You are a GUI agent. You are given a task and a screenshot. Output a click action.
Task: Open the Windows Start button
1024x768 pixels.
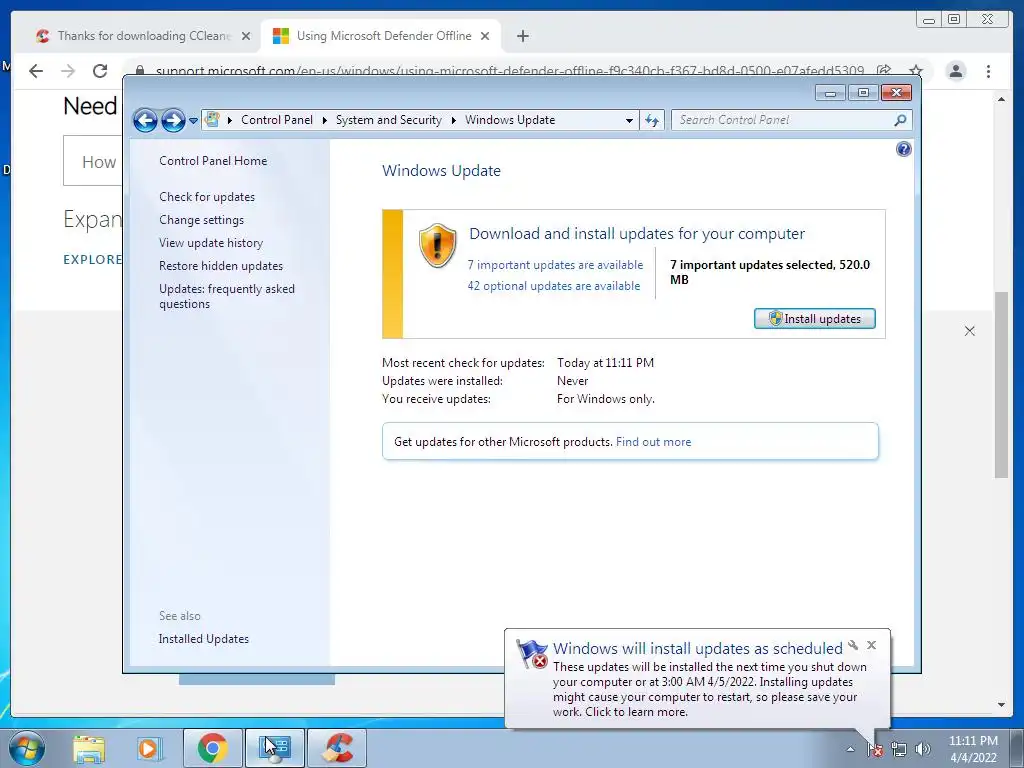[27, 748]
